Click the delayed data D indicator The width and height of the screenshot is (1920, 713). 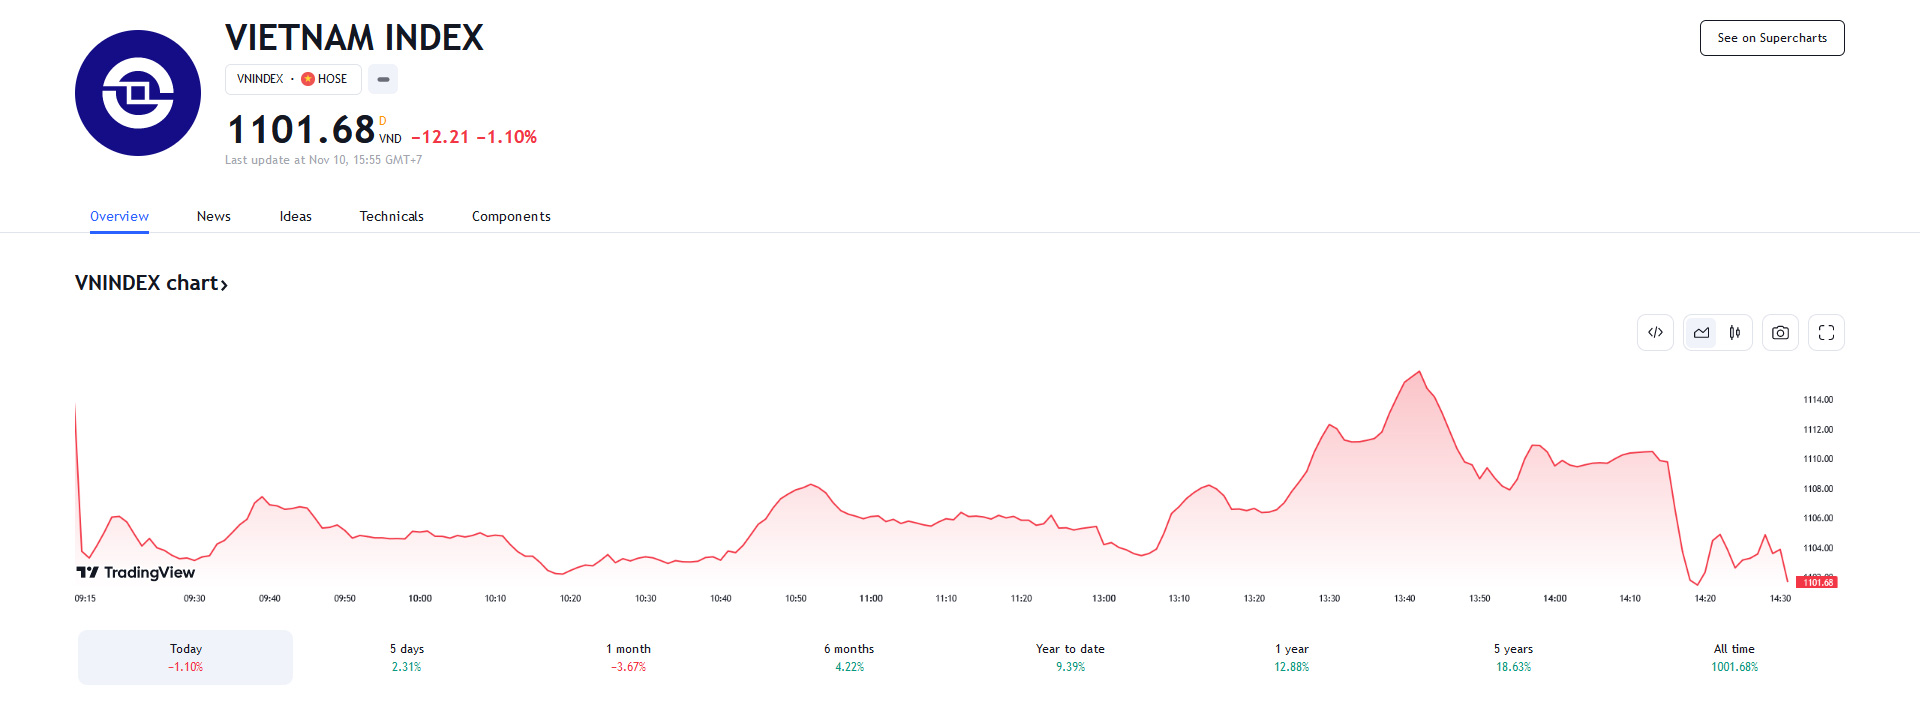[x=382, y=121]
